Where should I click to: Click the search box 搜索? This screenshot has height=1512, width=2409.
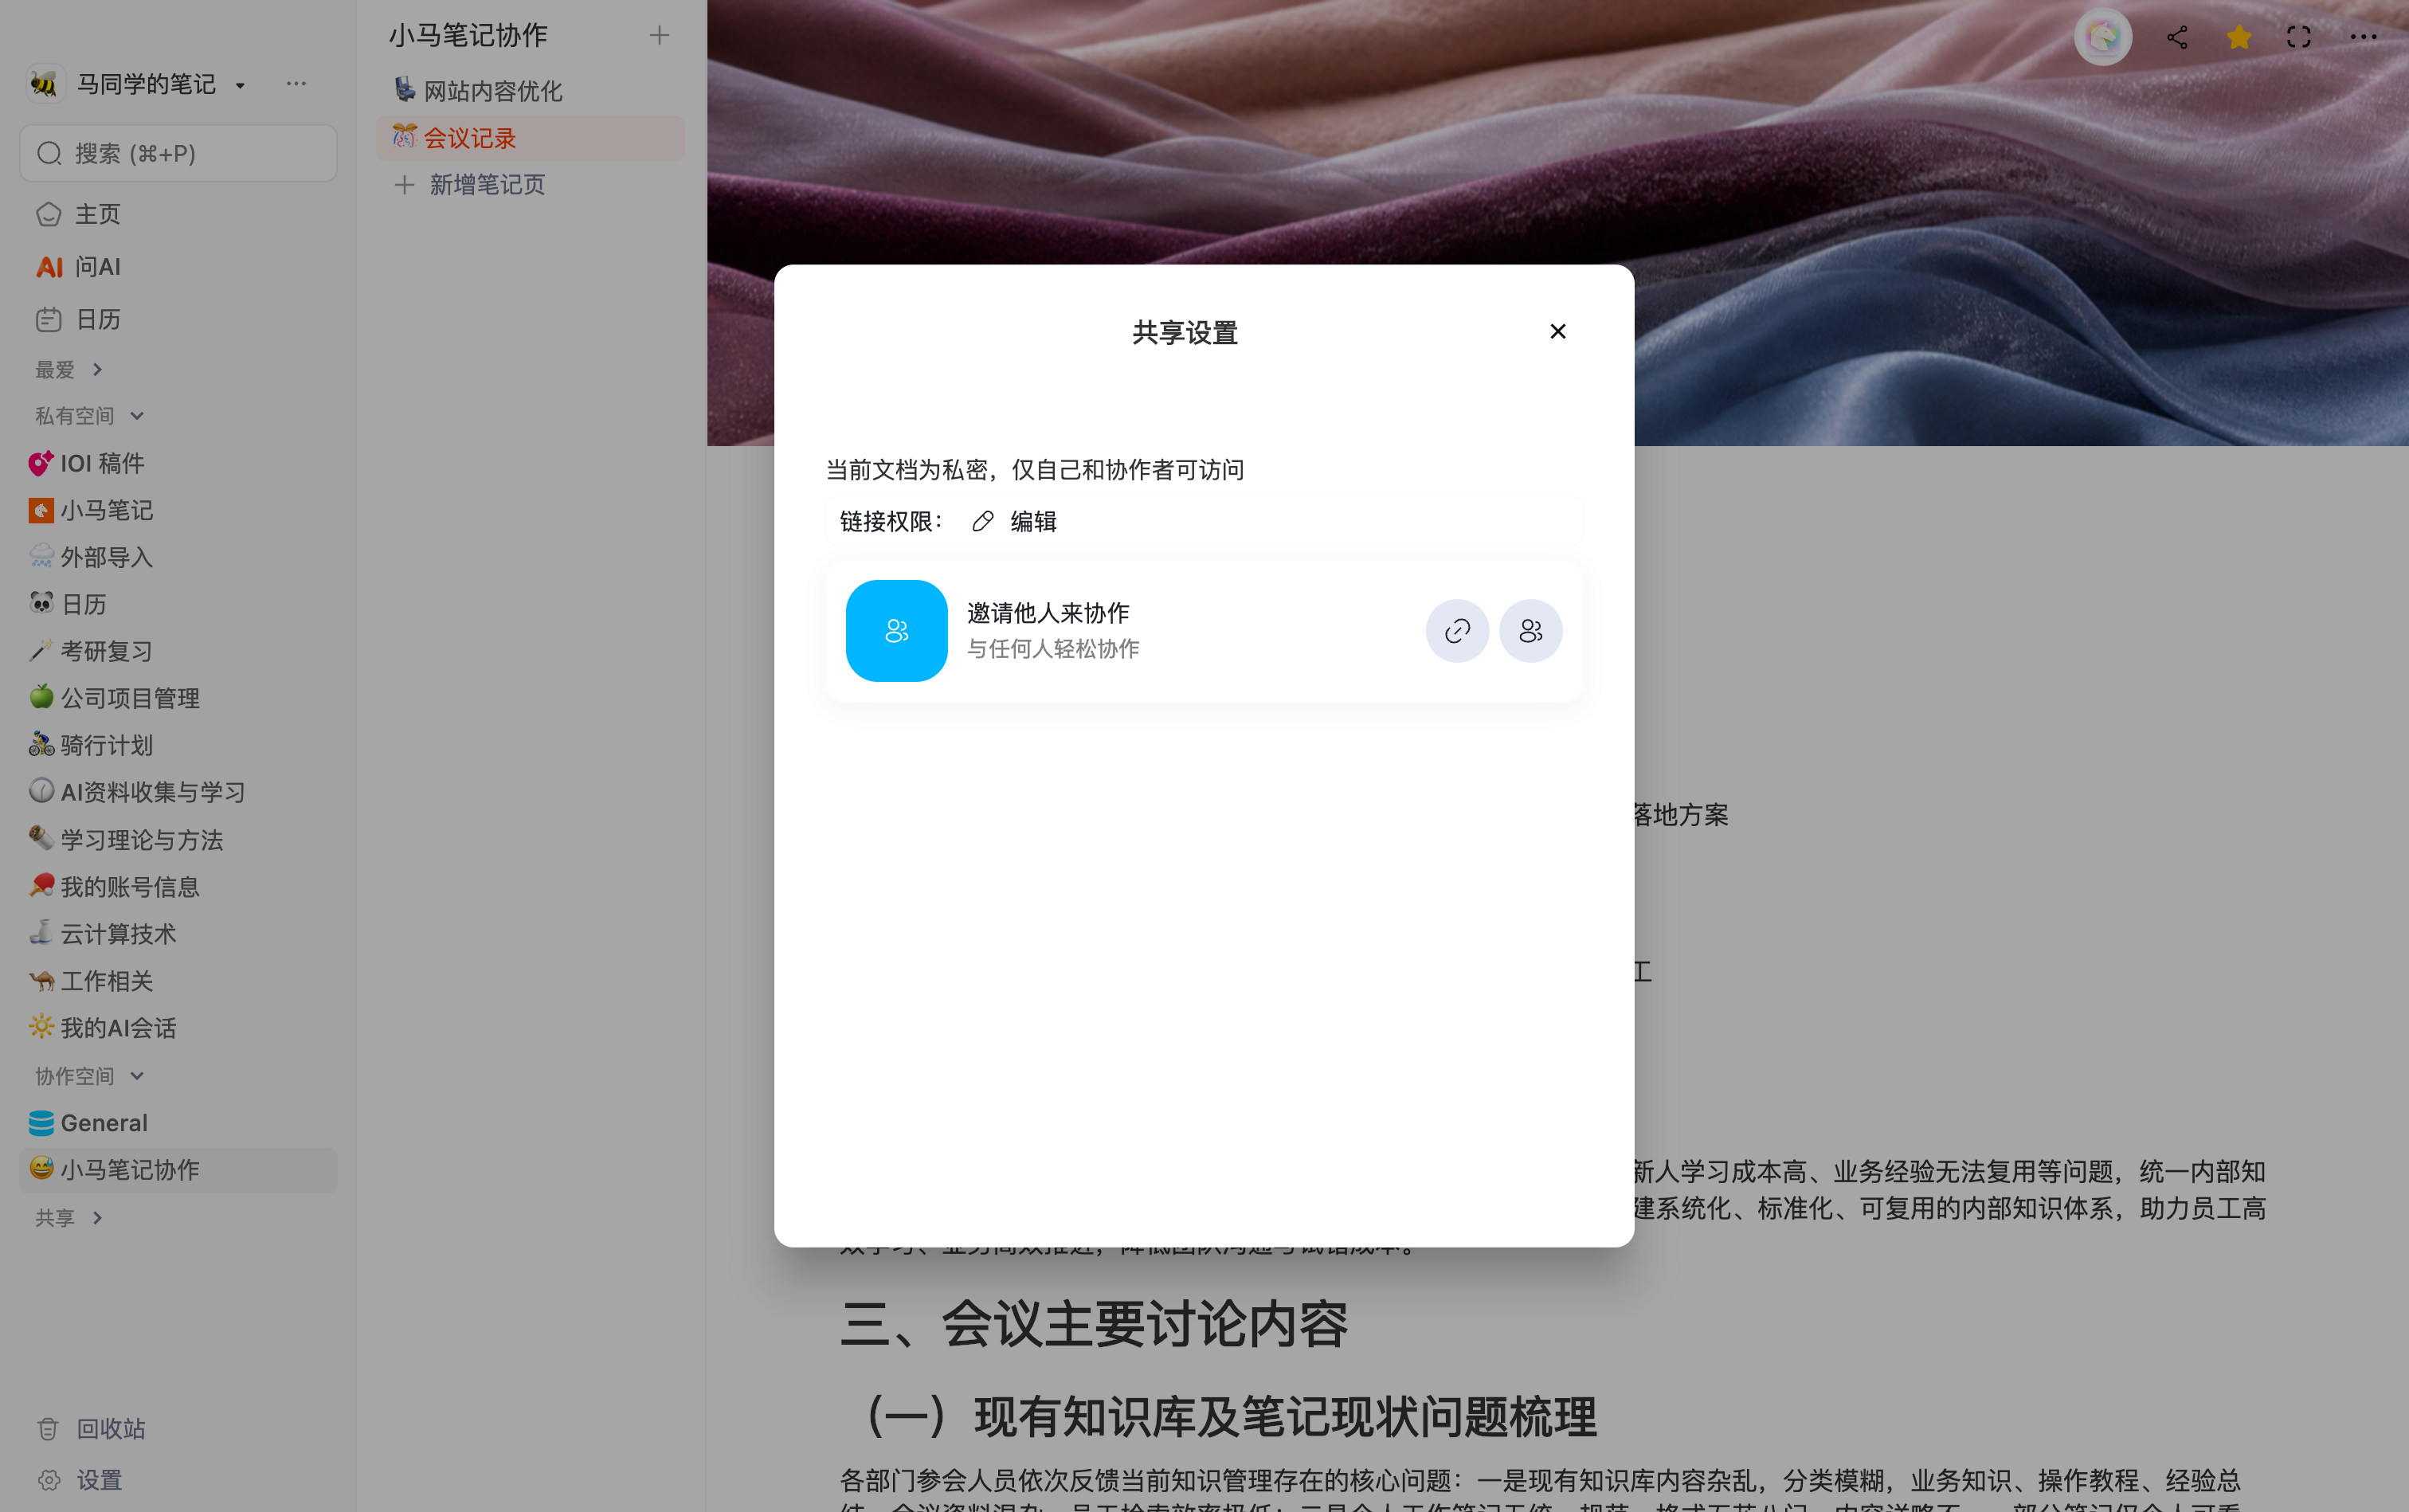point(178,153)
